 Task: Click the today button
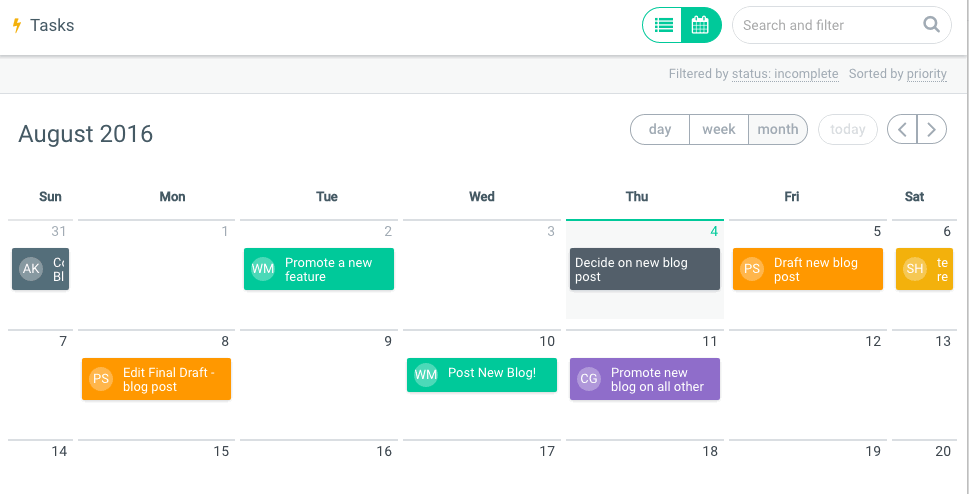pos(848,129)
